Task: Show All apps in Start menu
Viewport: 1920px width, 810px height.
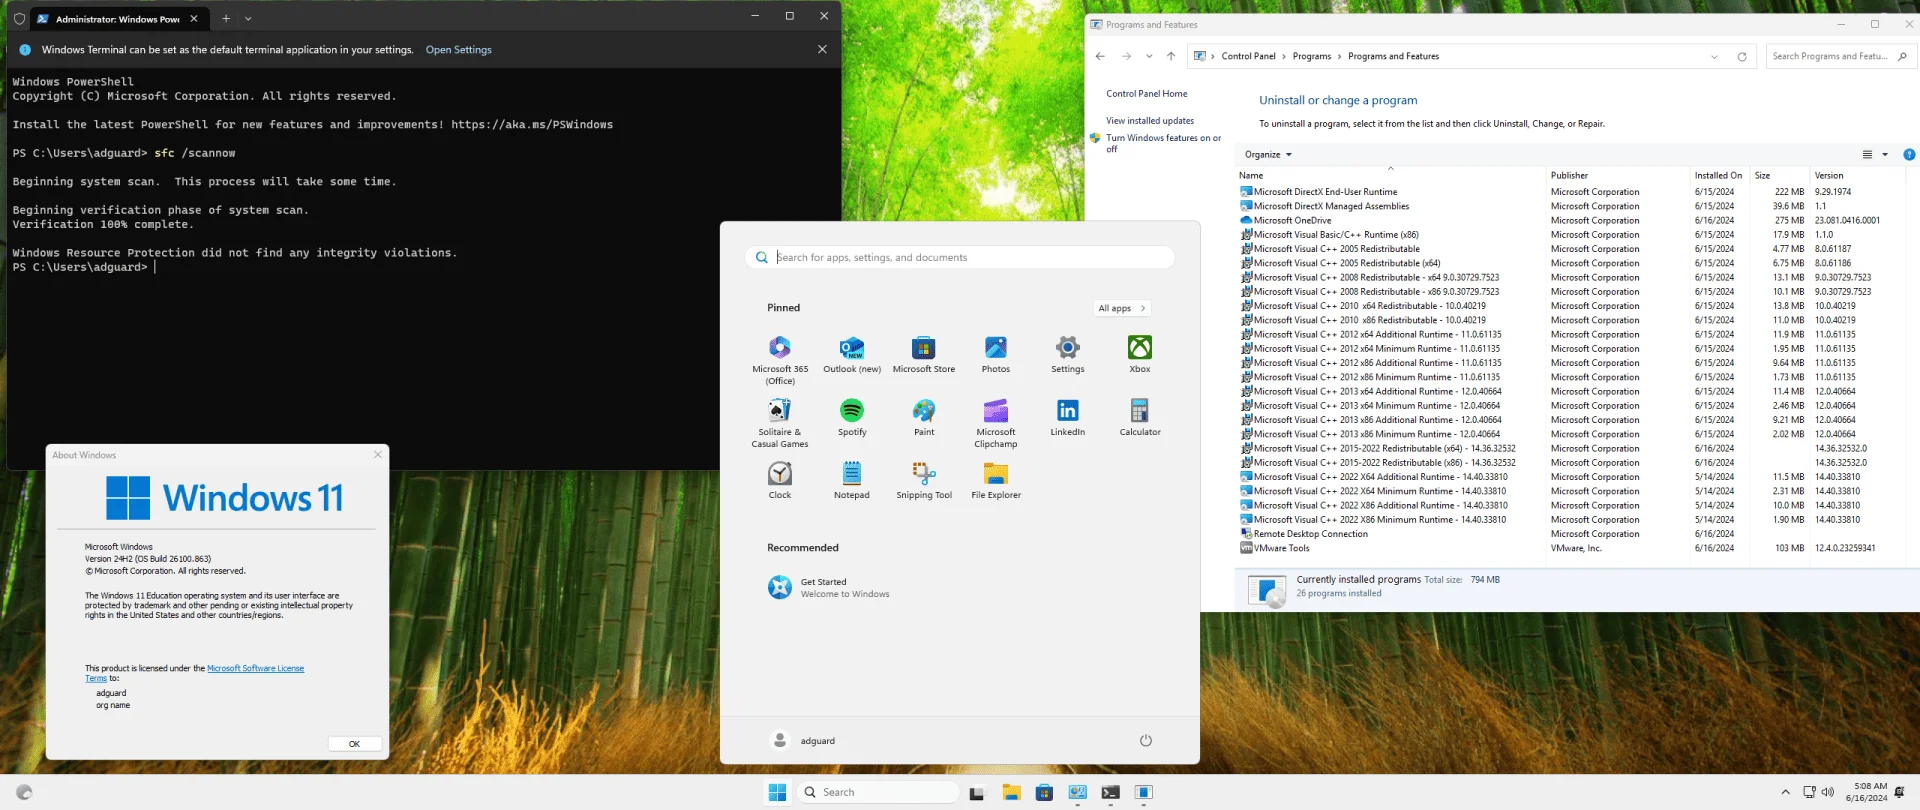Action: pyautogui.click(x=1122, y=308)
